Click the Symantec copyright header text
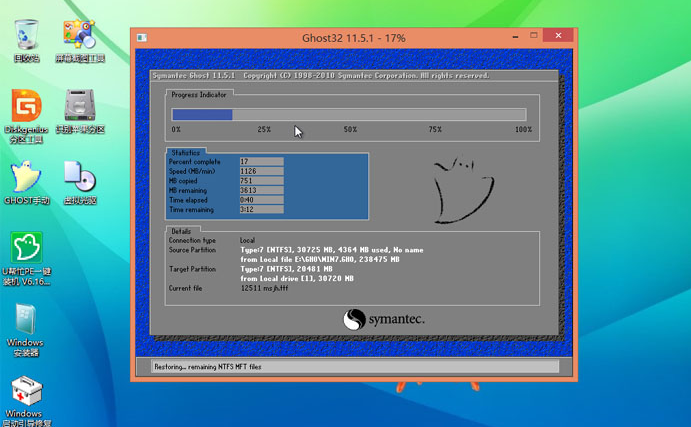The height and width of the screenshot is (427, 691). point(321,76)
